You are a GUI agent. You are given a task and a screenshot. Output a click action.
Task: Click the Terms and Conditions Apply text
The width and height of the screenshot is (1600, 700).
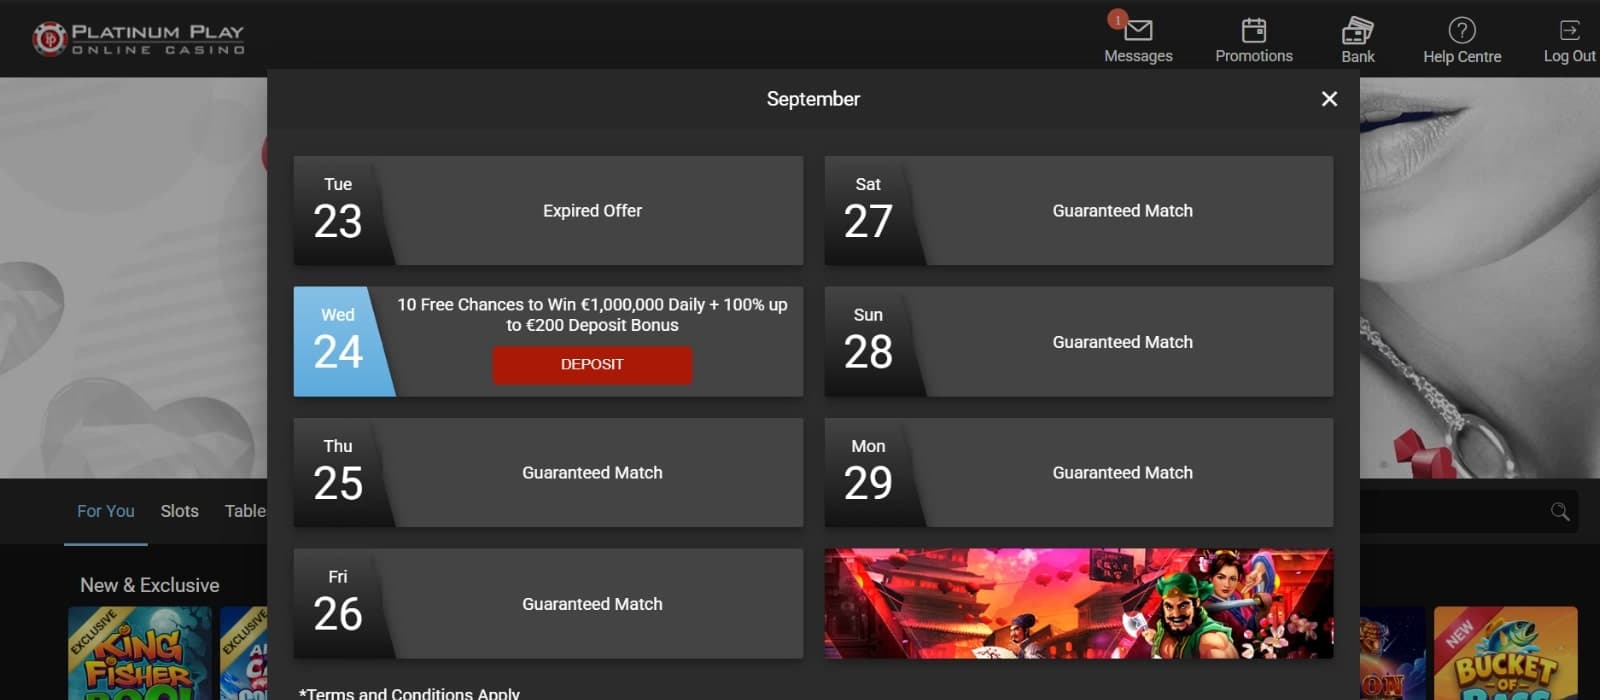(x=409, y=693)
